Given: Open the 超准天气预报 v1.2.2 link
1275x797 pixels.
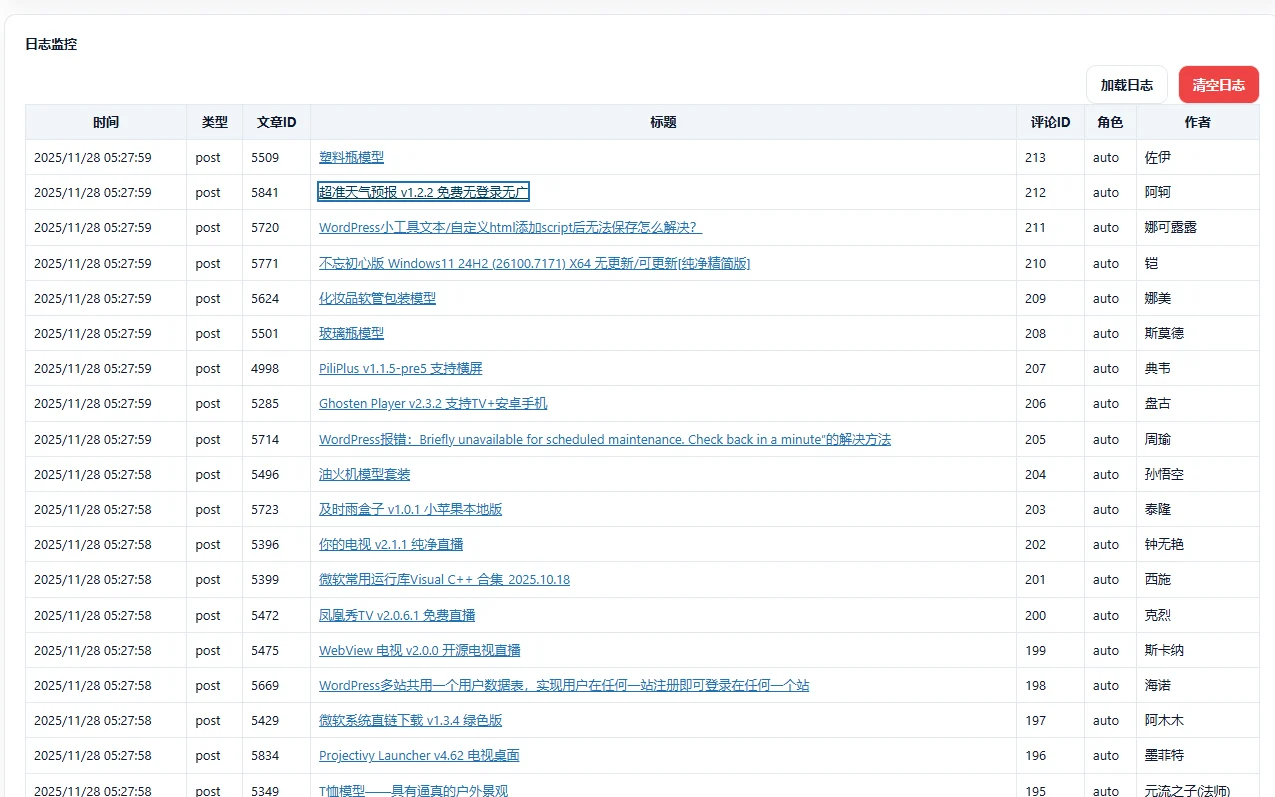Looking at the screenshot, I should (x=423, y=192).
